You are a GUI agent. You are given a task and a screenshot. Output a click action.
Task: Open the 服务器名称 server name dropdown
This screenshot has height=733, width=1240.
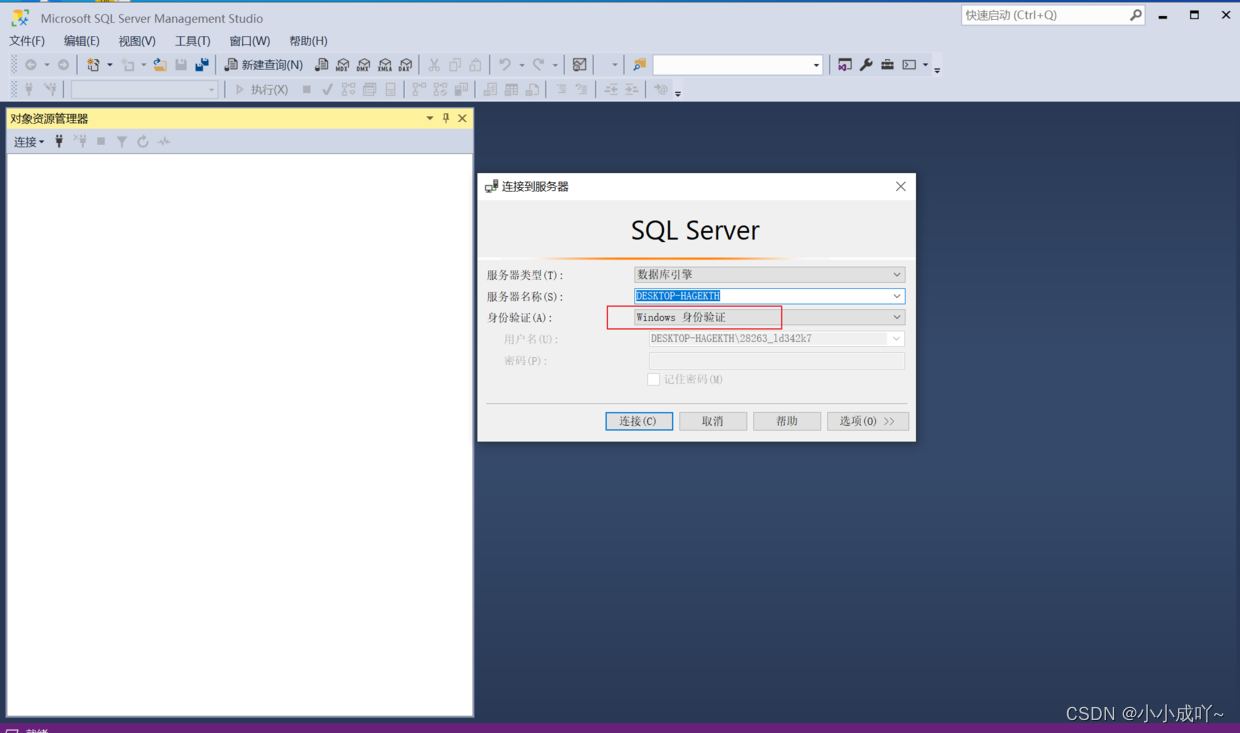(897, 296)
